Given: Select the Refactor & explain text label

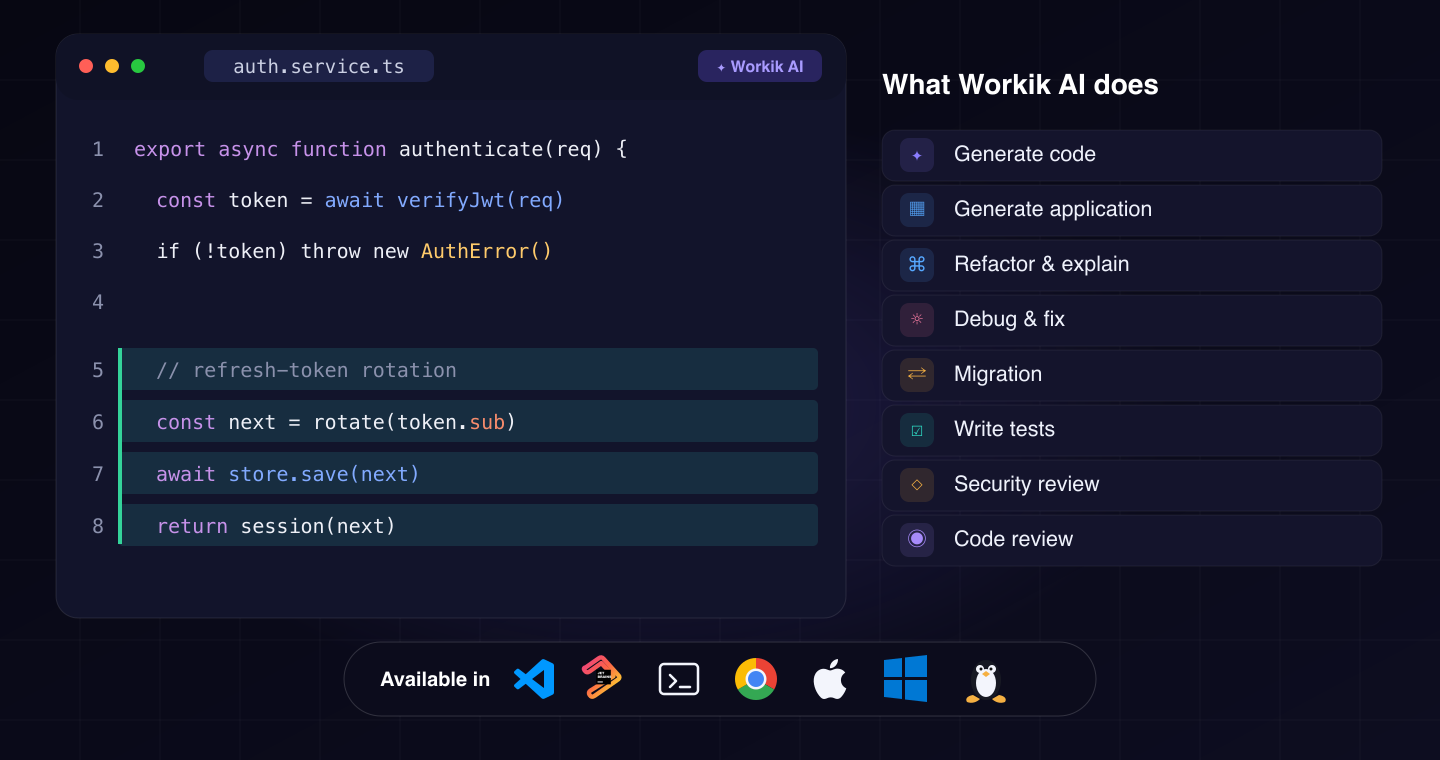Looking at the screenshot, I should (1042, 264).
